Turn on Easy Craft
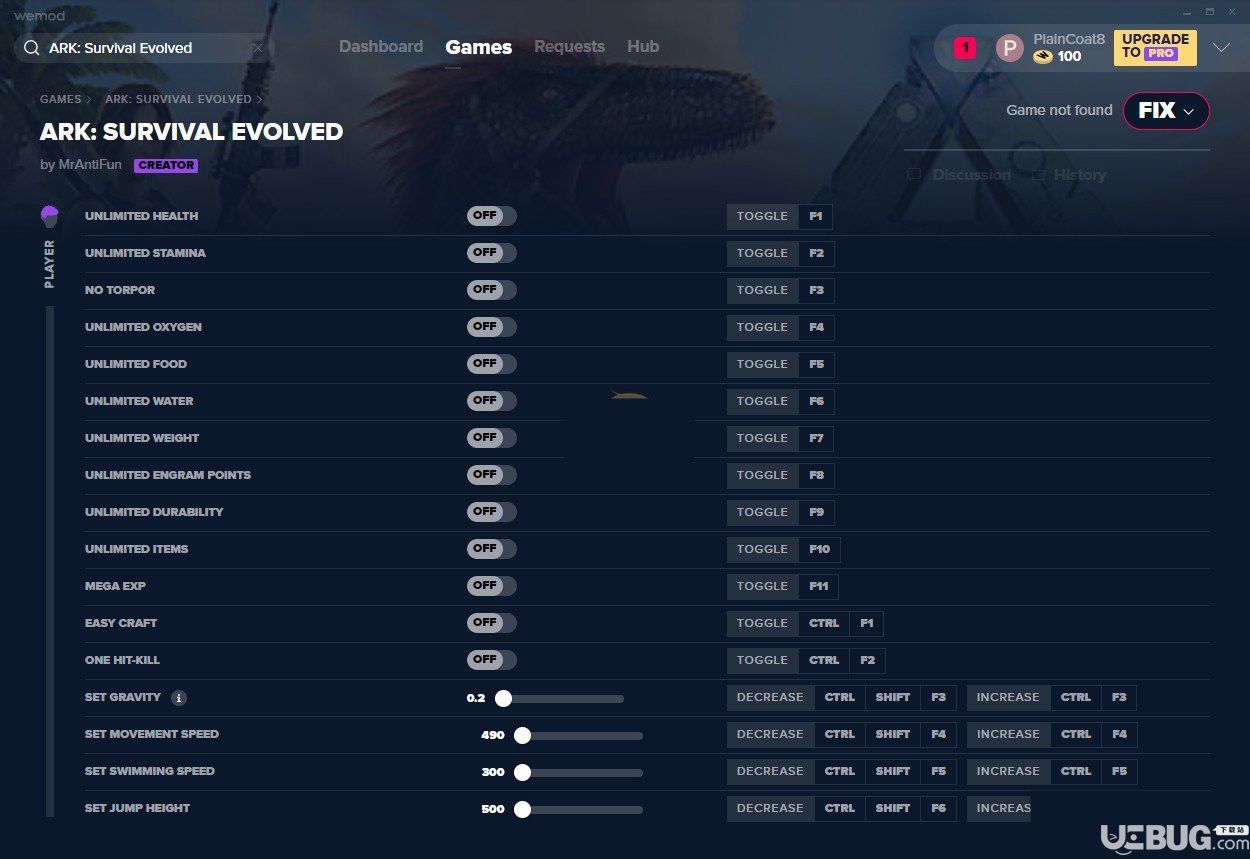 [491, 623]
